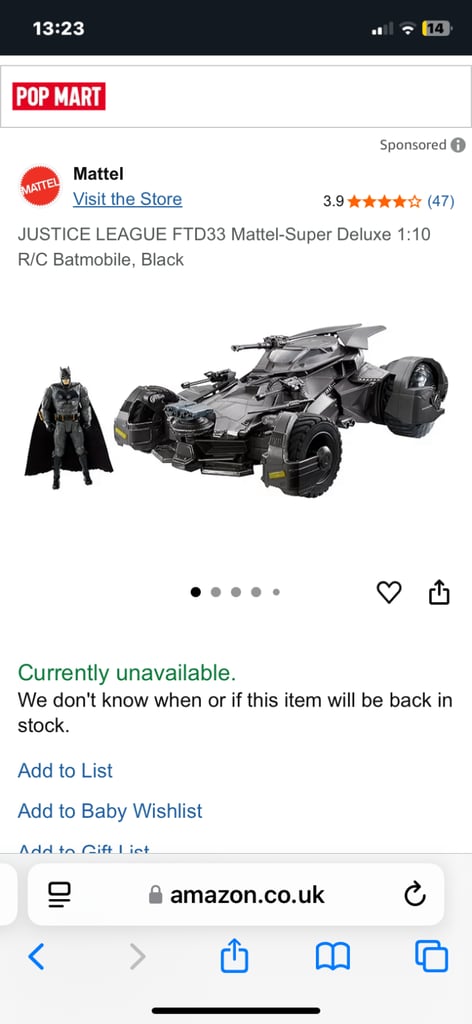Show all Safari tabs

pyautogui.click(x=432, y=957)
